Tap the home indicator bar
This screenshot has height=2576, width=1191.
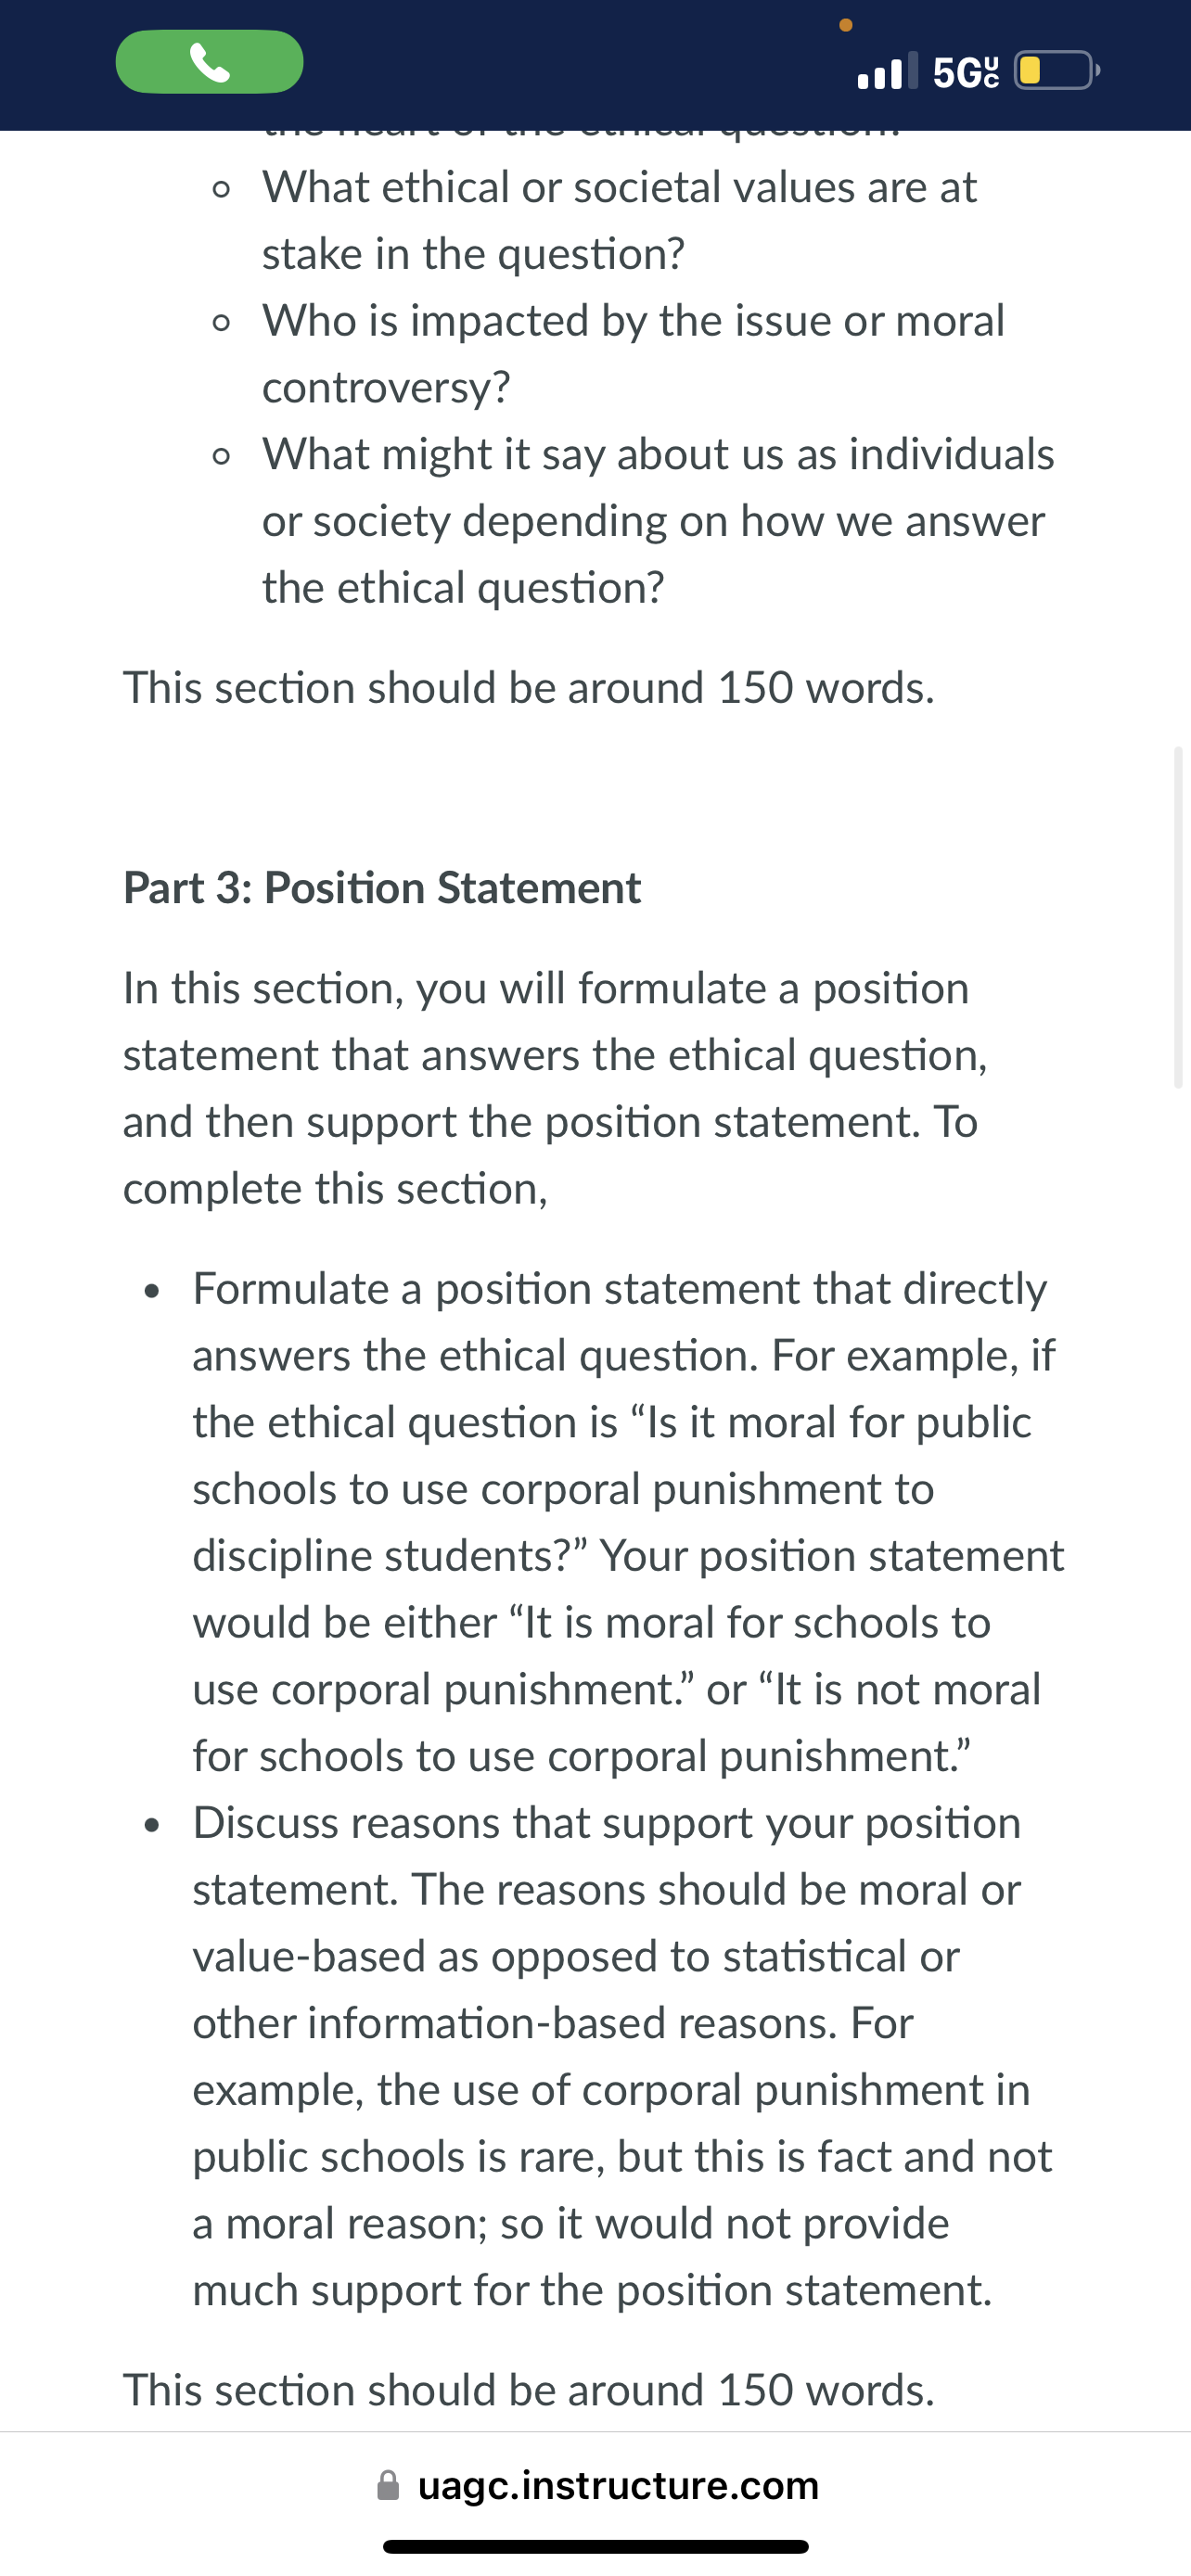595,2546
